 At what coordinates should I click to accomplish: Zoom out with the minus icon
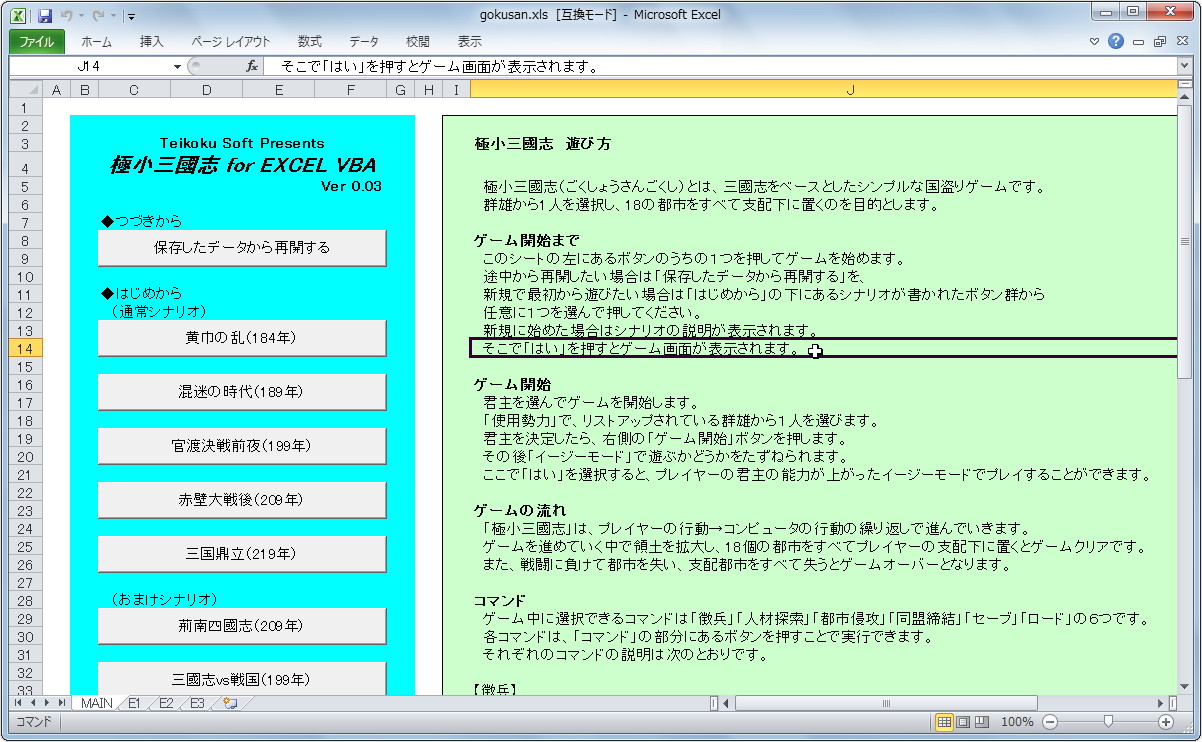point(1049,721)
